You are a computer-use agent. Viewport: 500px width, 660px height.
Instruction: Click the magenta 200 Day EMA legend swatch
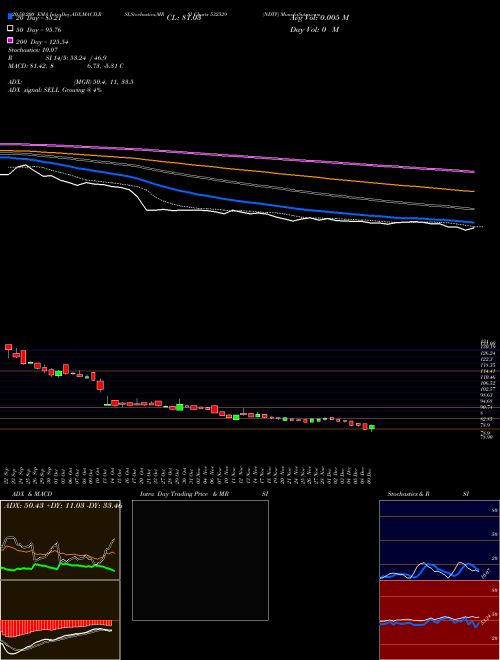tap(10, 40)
